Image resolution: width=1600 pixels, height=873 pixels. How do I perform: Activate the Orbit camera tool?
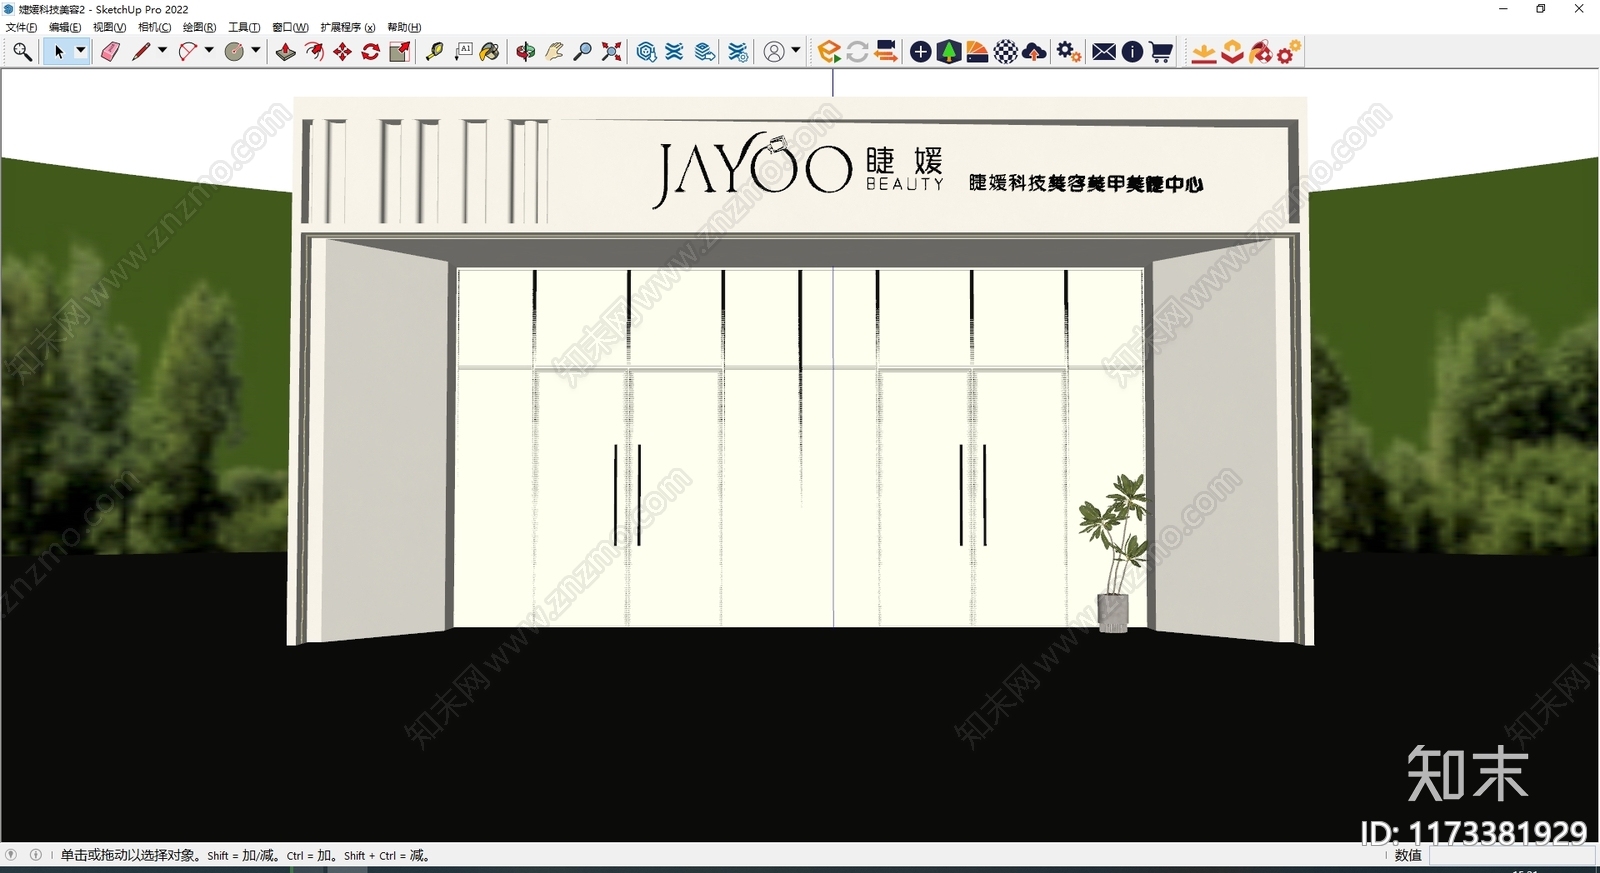point(525,52)
